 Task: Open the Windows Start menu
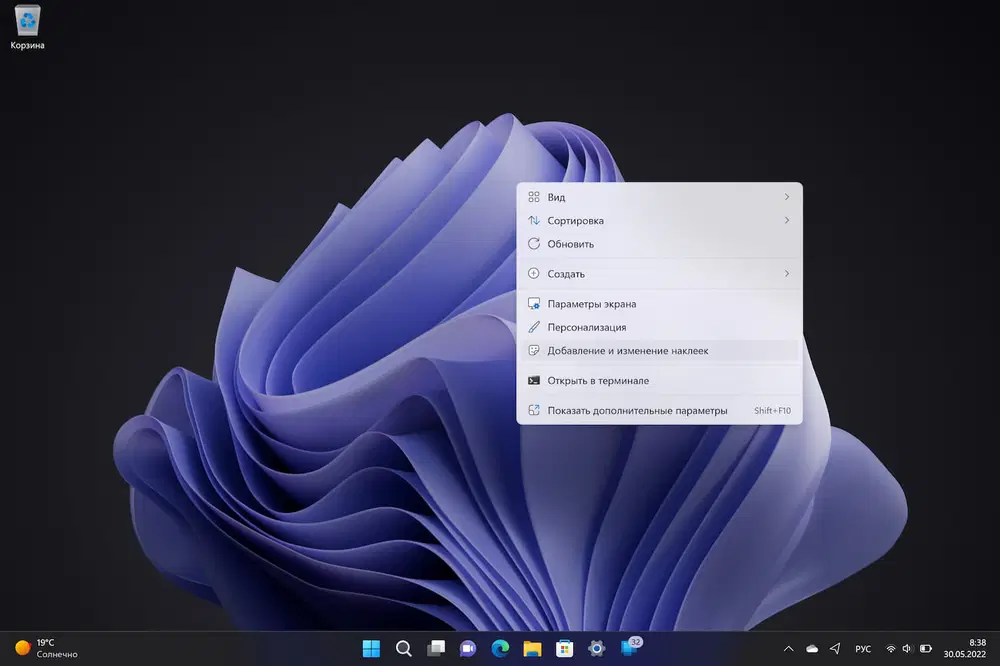pyautogui.click(x=371, y=649)
